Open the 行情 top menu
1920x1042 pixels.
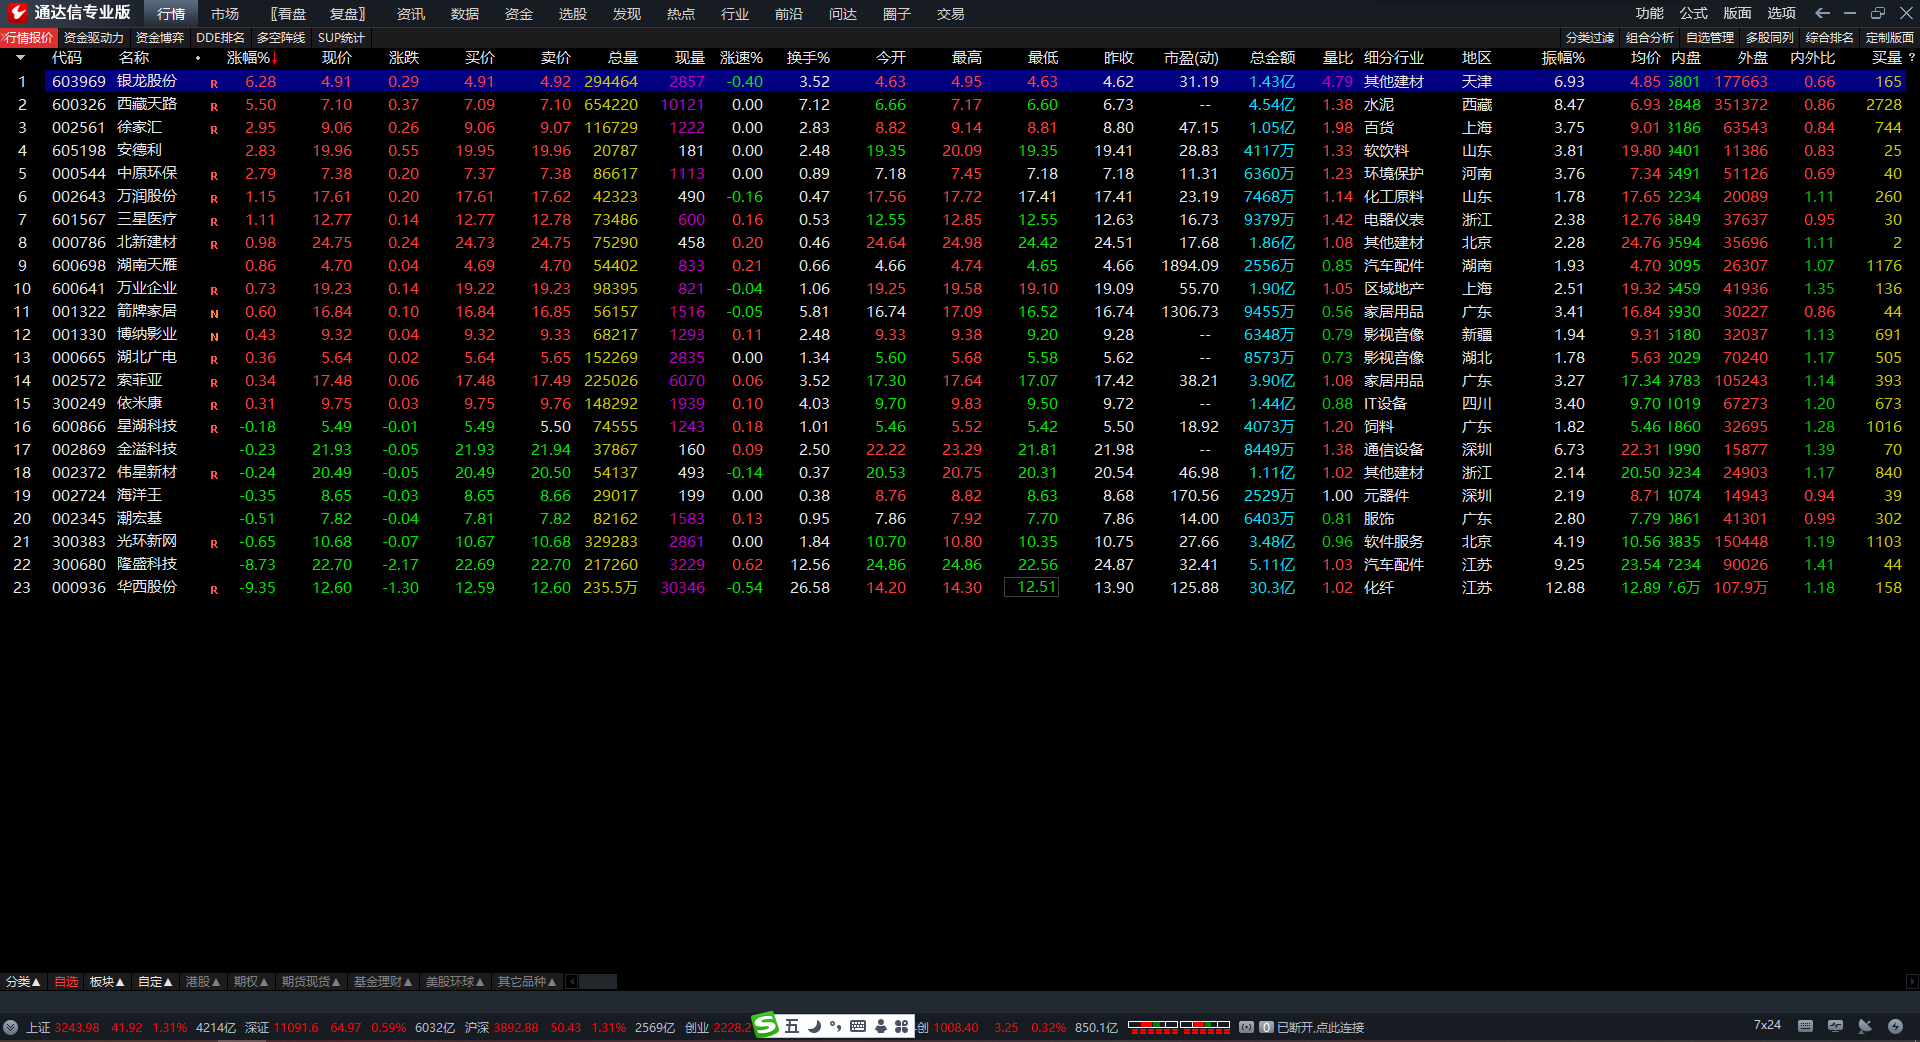tap(171, 13)
